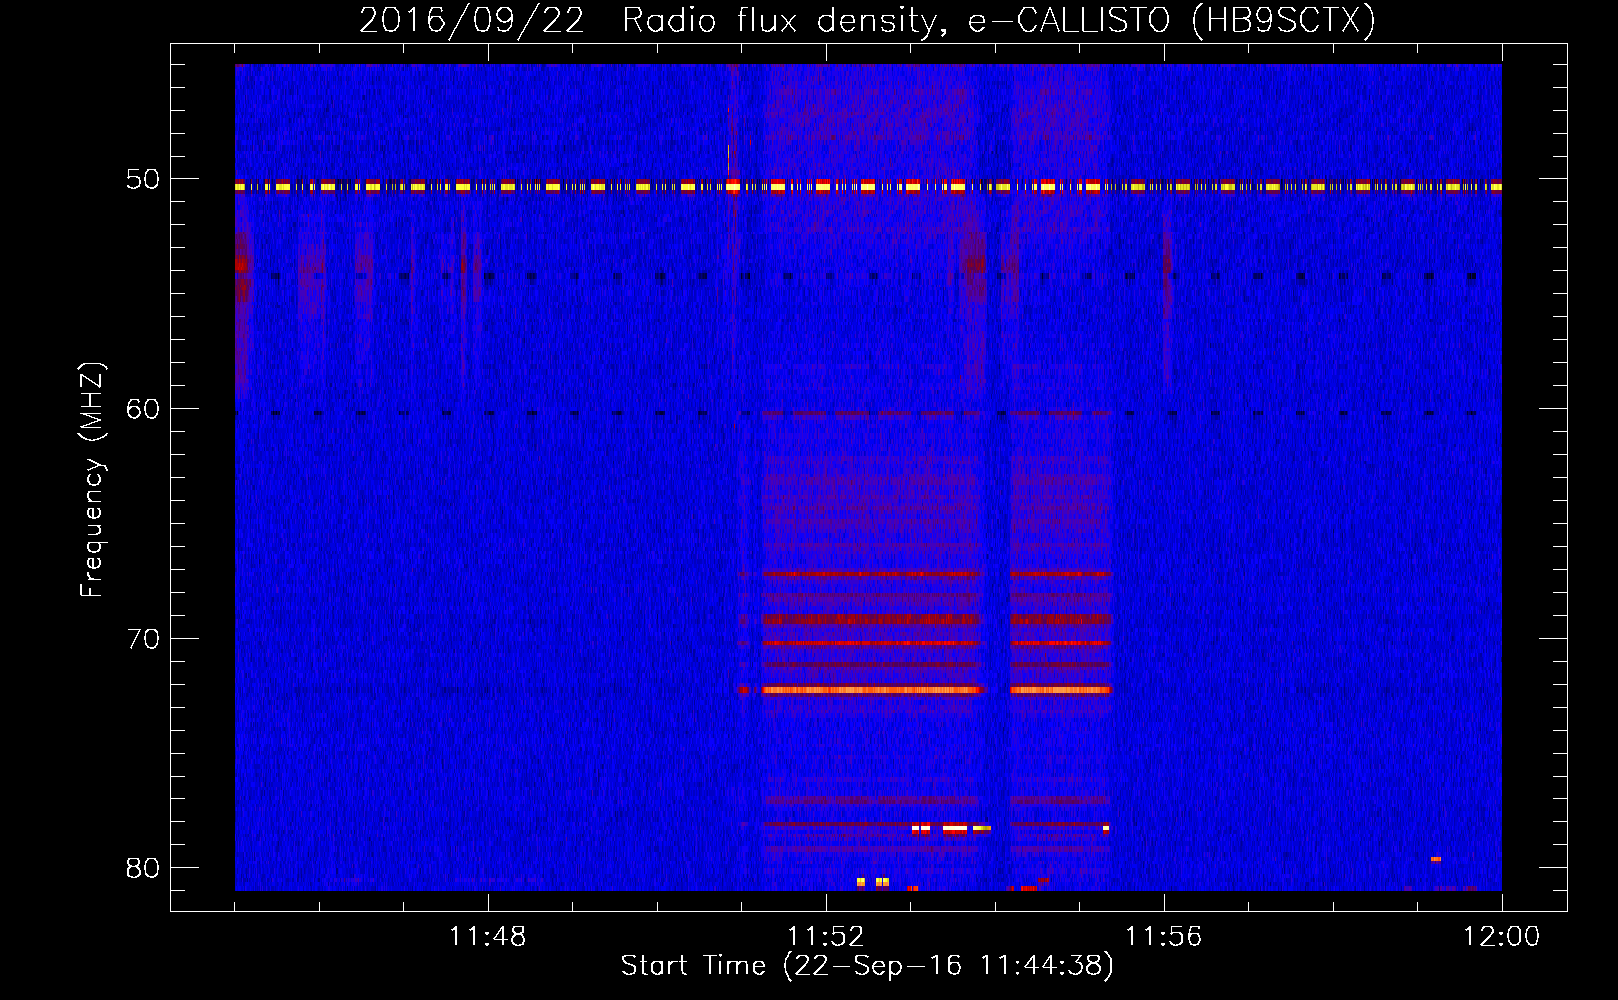Click the 50 frequency tick label
1618x1000 pixels.
click(142, 179)
